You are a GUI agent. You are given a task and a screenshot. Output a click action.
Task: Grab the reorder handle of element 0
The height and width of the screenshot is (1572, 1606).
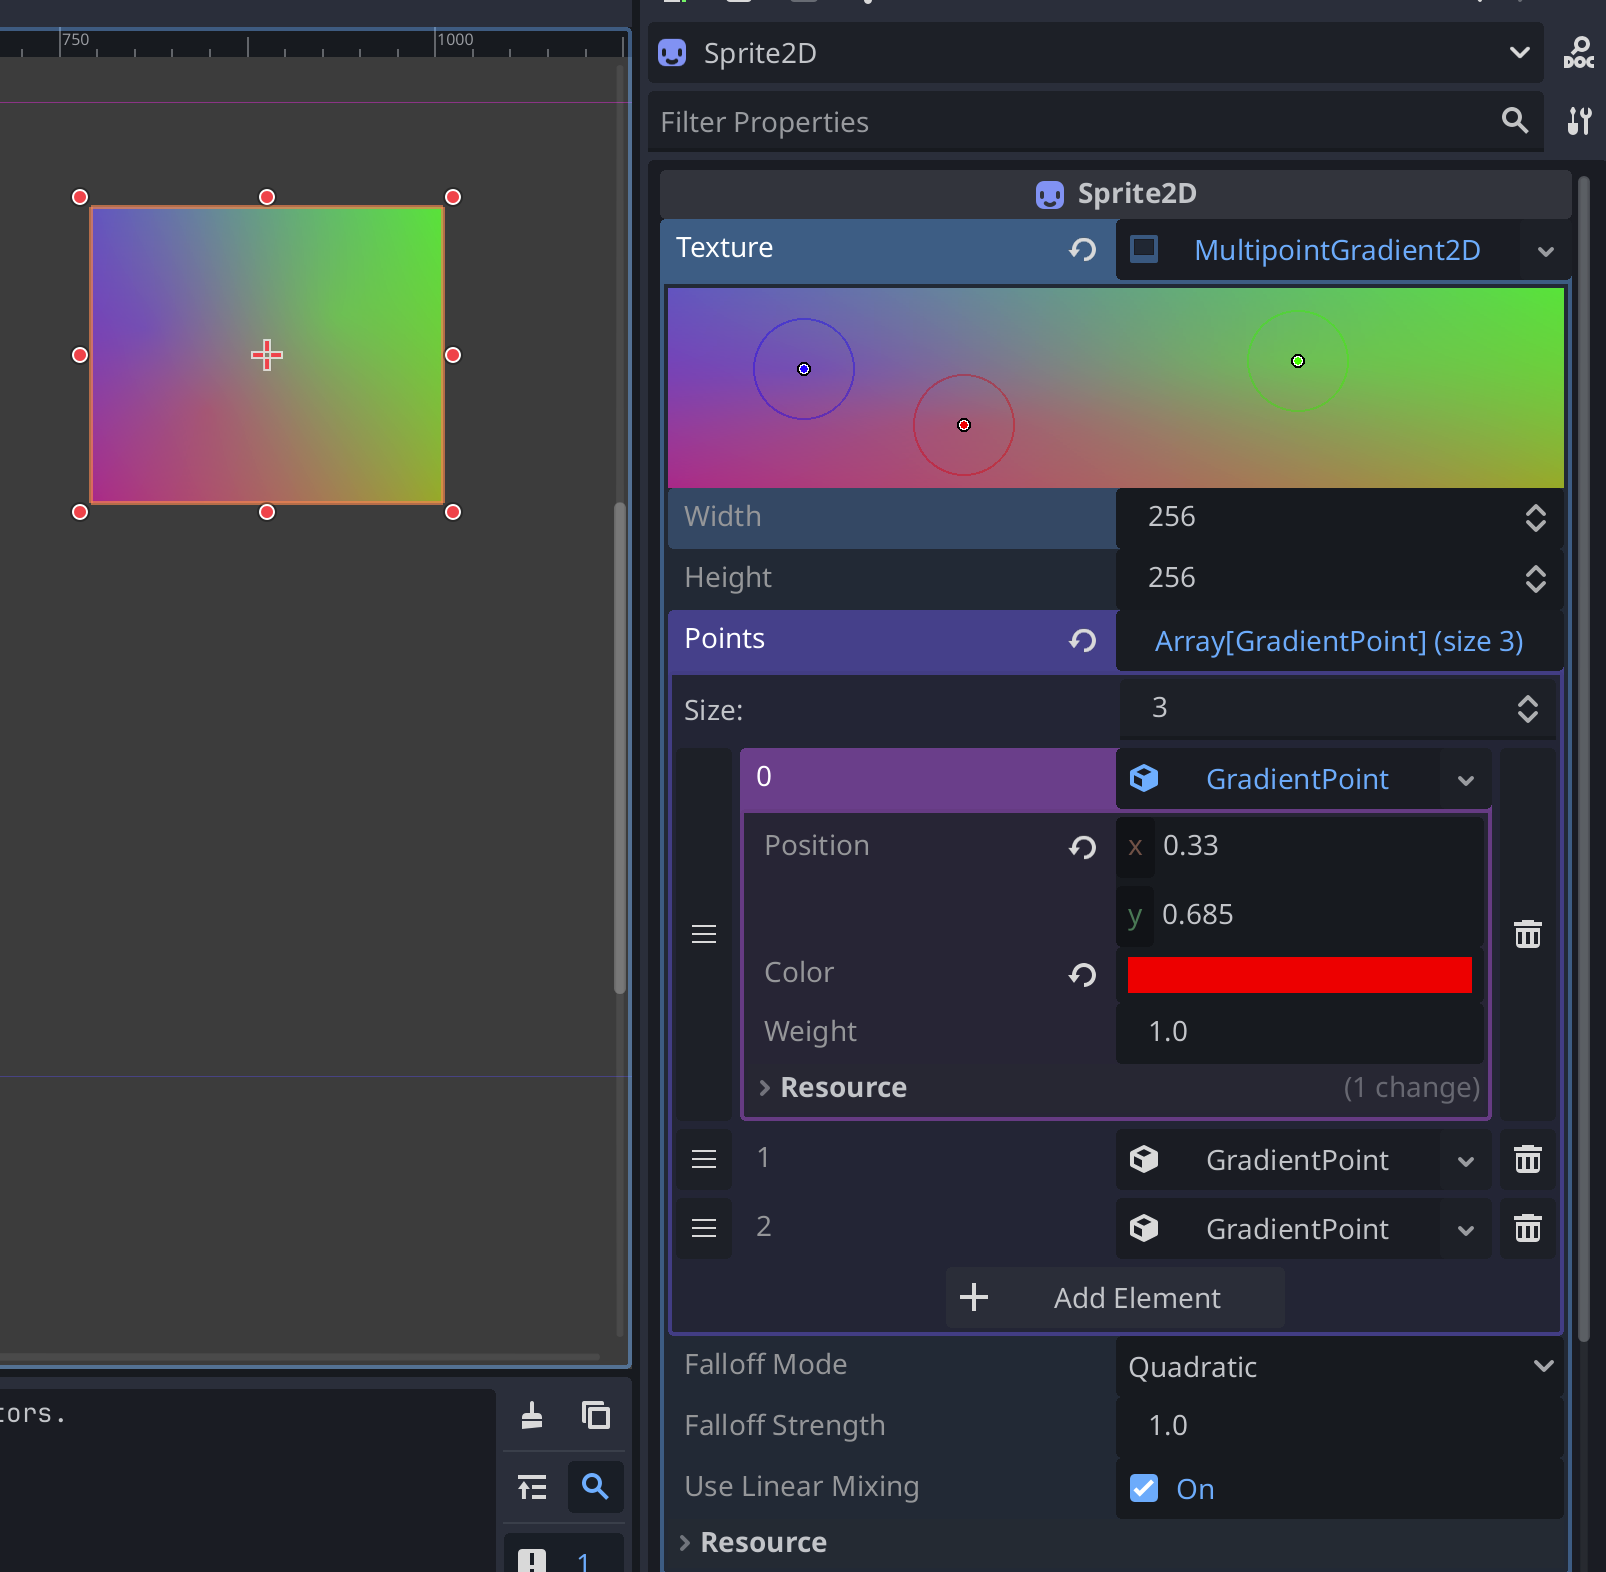click(704, 934)
